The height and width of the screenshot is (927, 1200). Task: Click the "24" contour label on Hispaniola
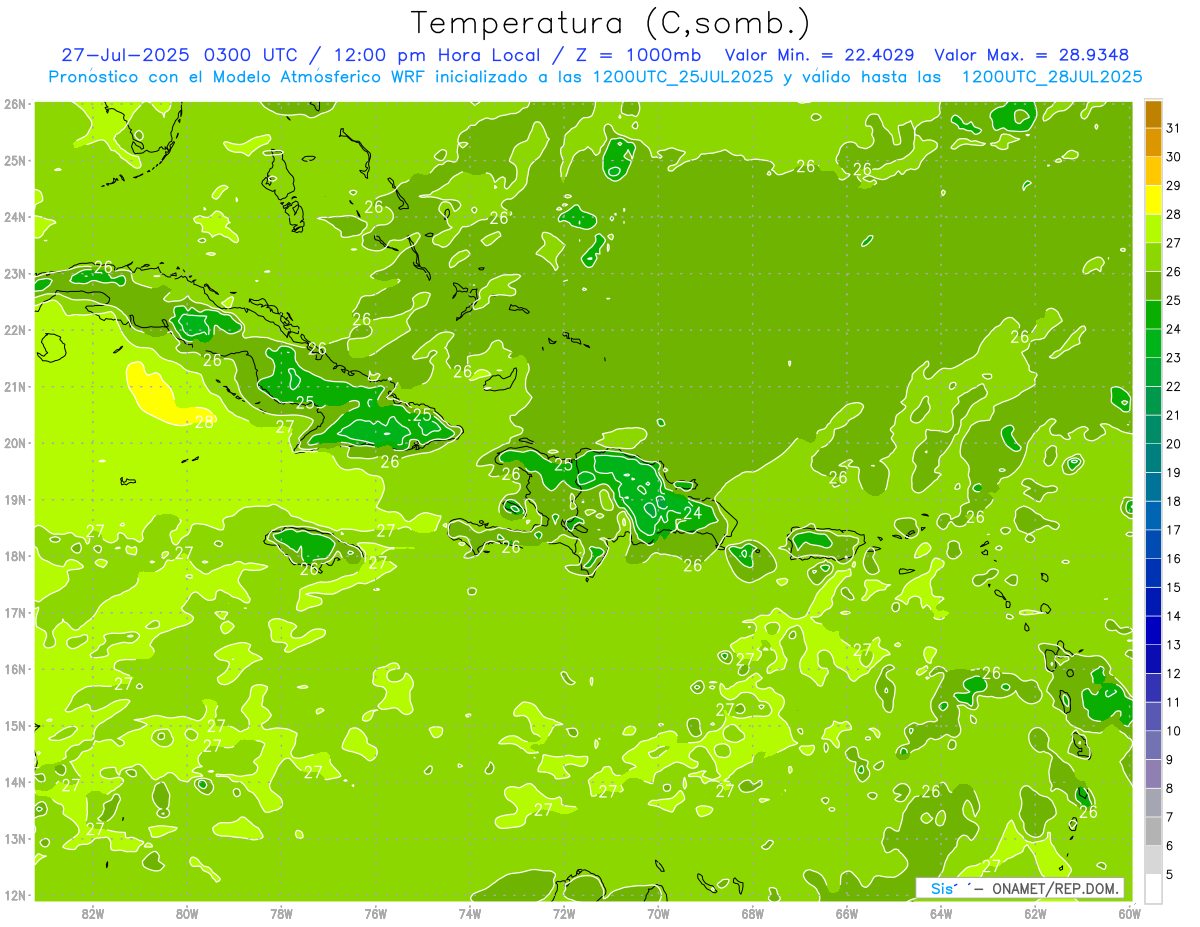[x=692, y=513]
